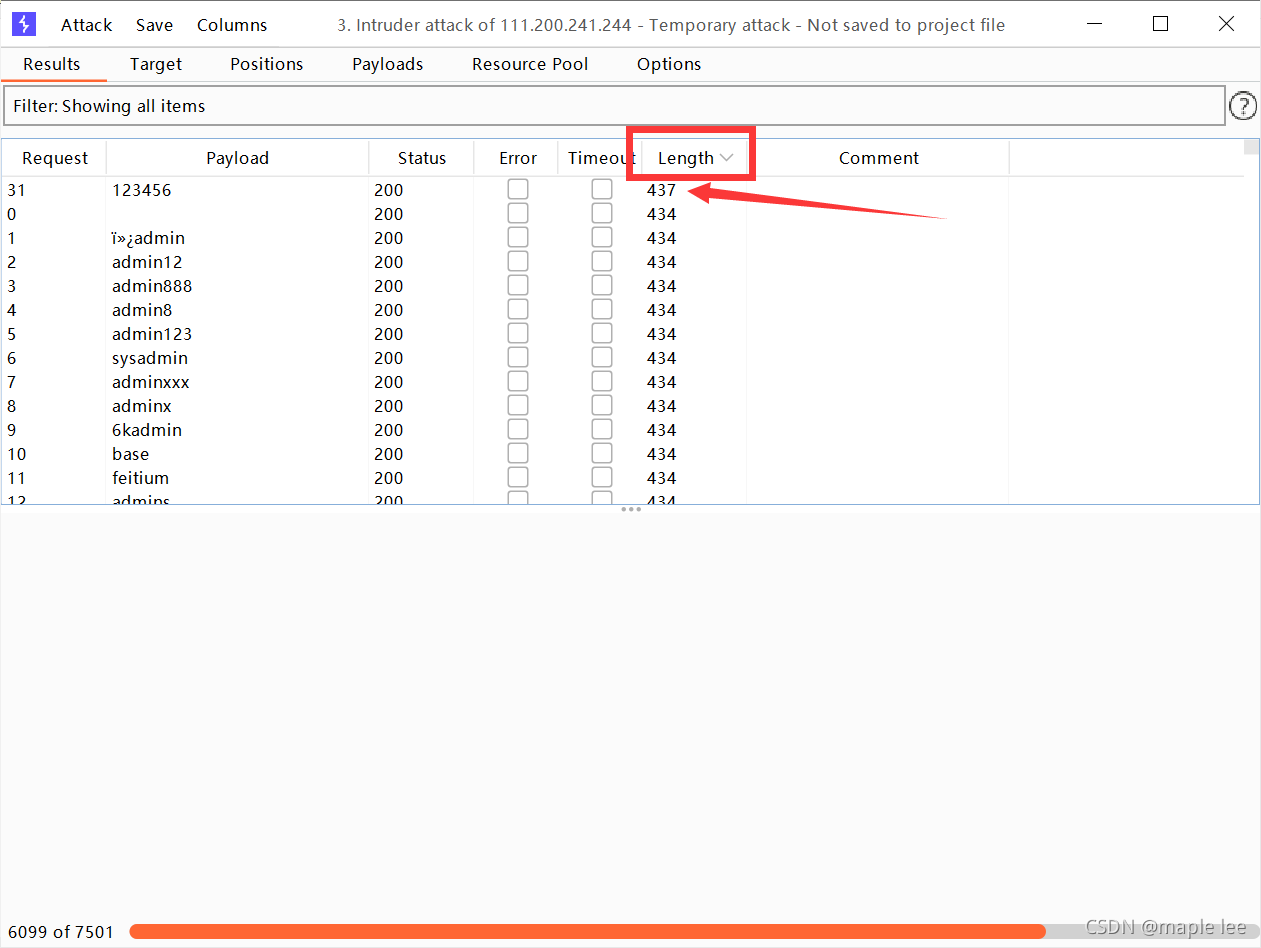1261x948 pixels.
Task: Select the adminx payload row
Action: (x=623, y=406)
